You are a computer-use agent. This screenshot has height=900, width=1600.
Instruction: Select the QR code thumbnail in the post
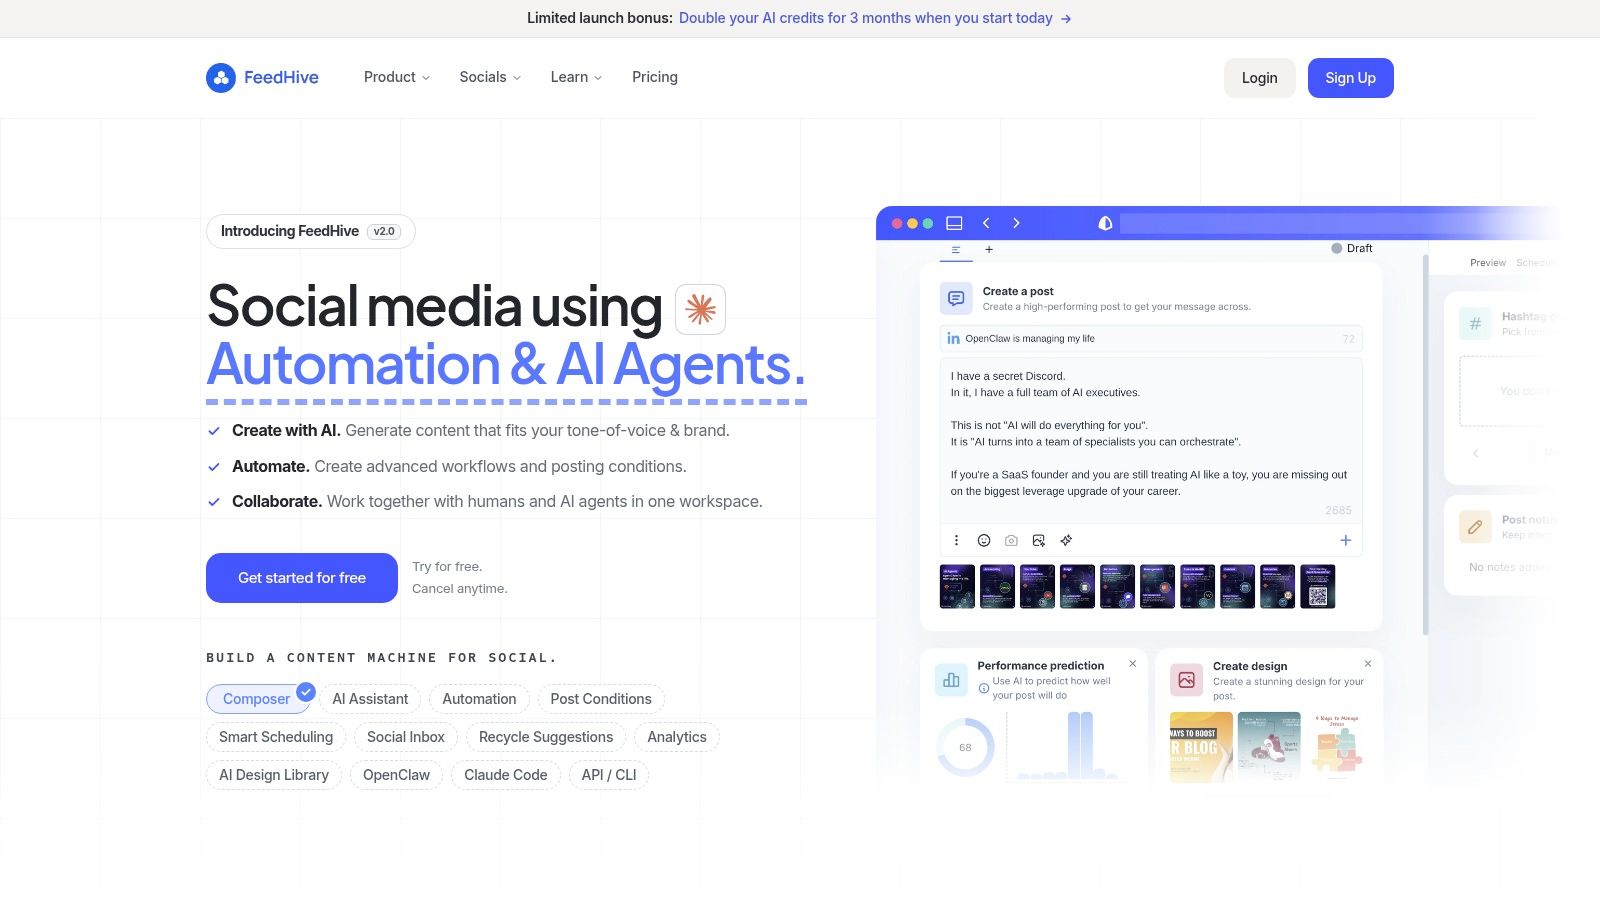point(1318,586)
